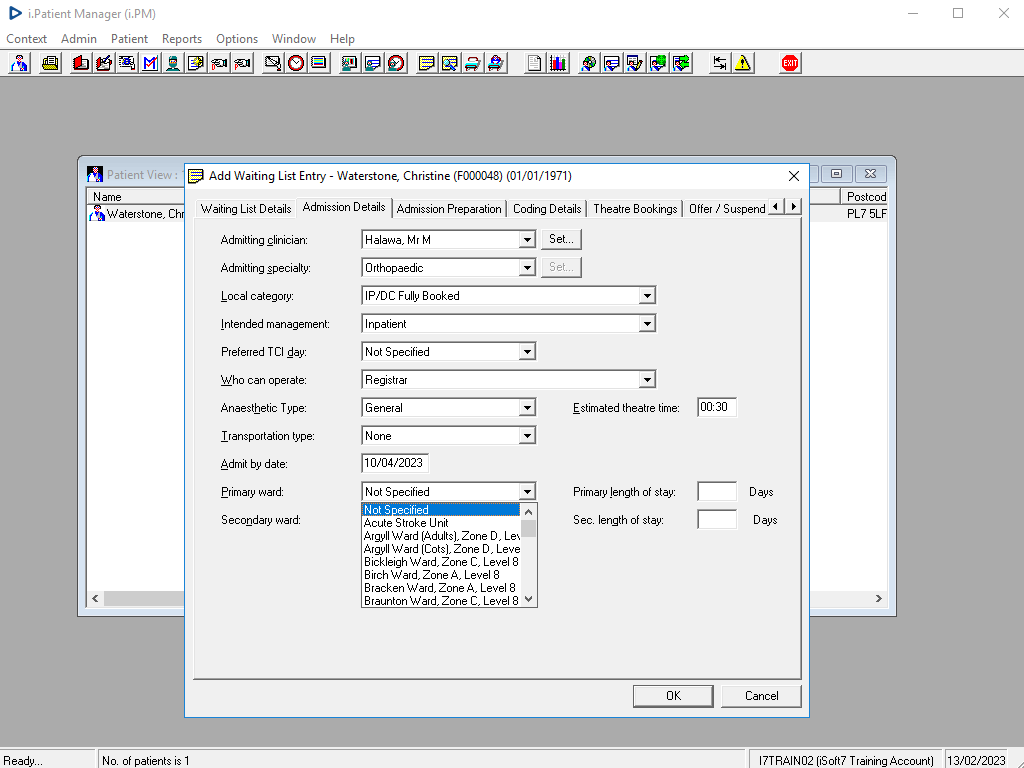Click the yellow typewriter toolbar icon

pos(50,63)
